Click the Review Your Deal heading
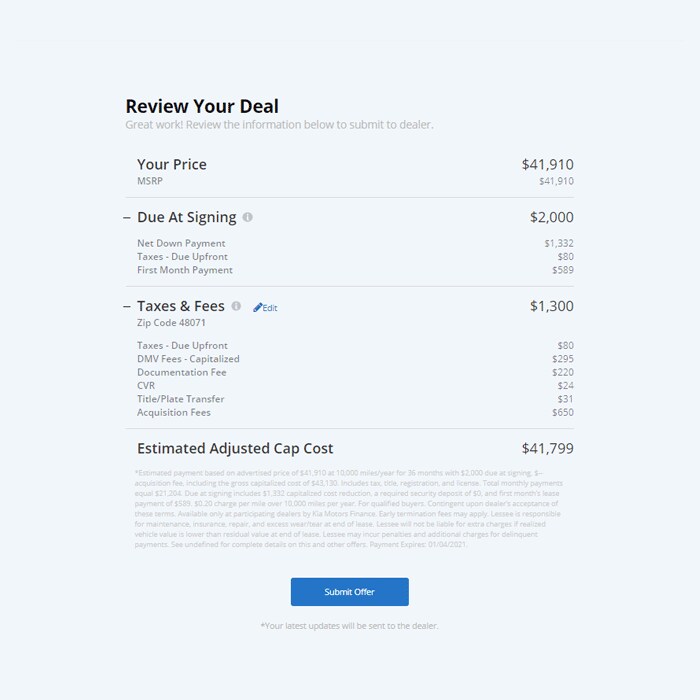This screenshot has height=700, width=700. 202,106
